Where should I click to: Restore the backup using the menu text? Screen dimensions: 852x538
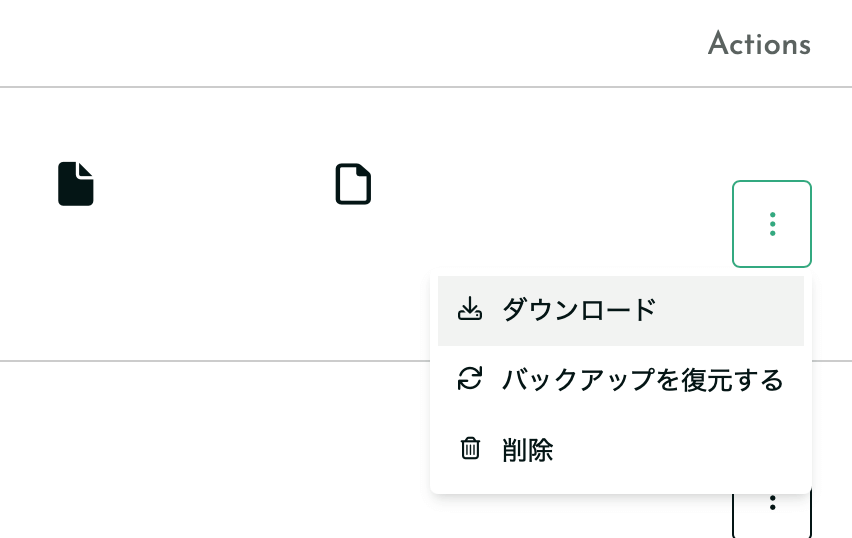pos(642,379)
